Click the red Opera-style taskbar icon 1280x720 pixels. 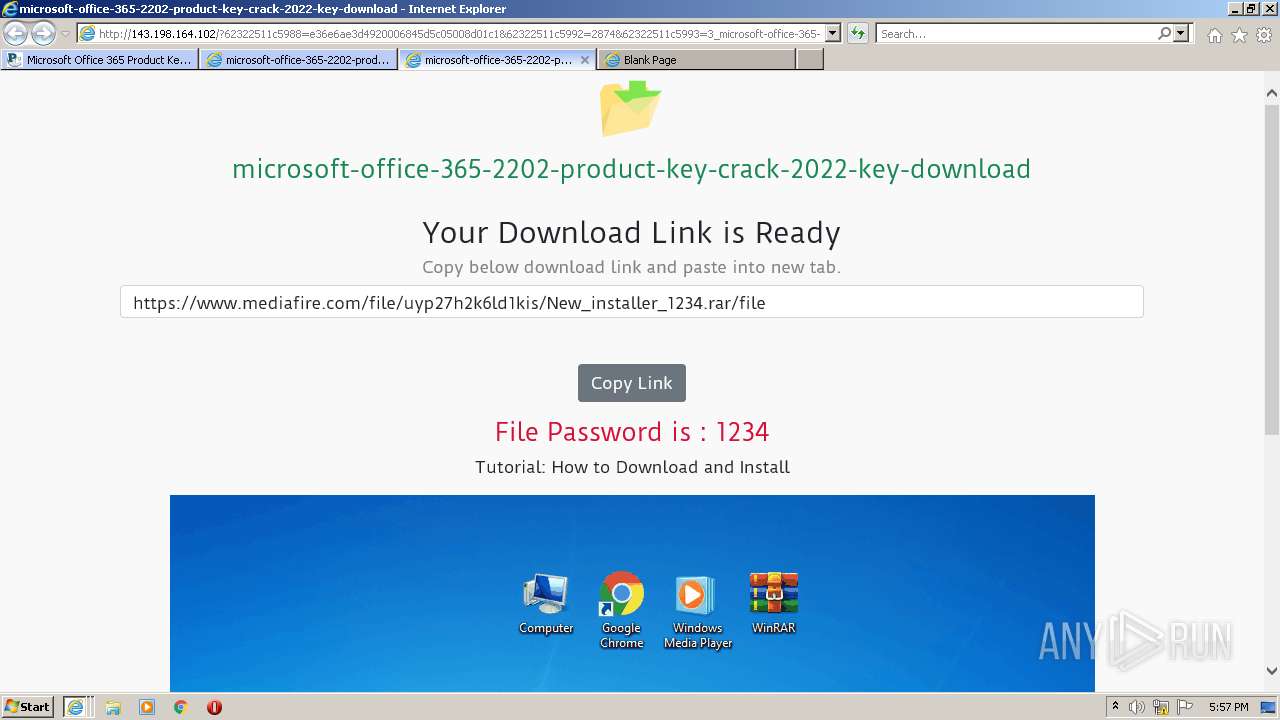tap(214, 707)
